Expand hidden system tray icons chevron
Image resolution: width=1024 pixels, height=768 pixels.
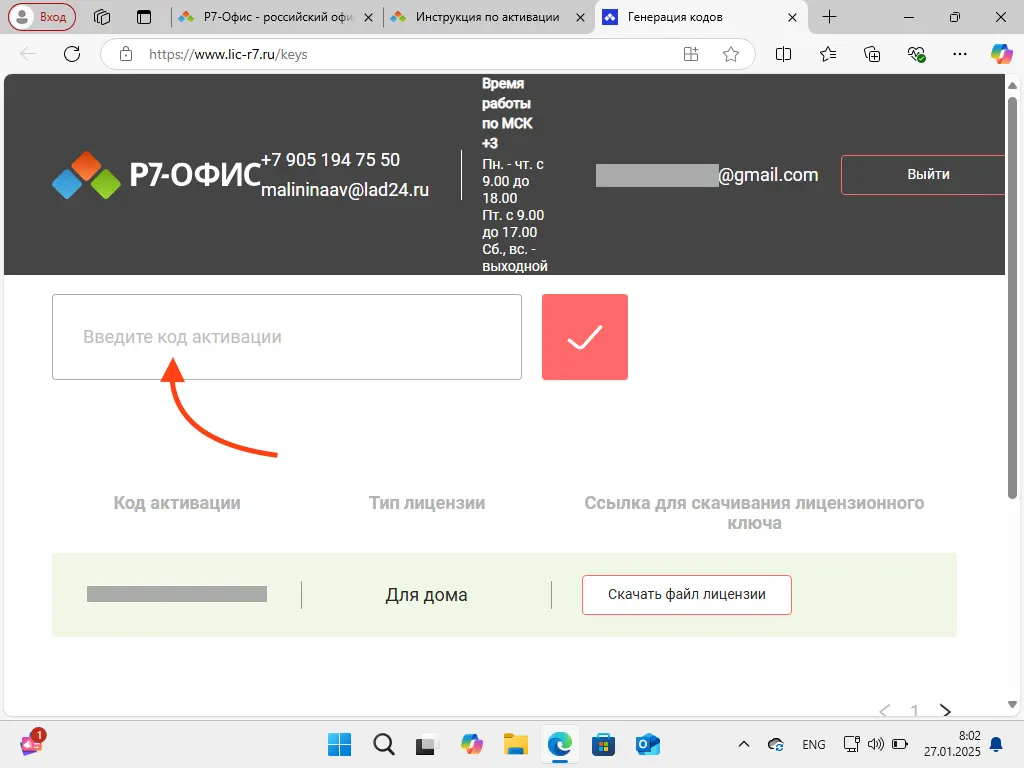pyautogui.click(x=744, y=744)
